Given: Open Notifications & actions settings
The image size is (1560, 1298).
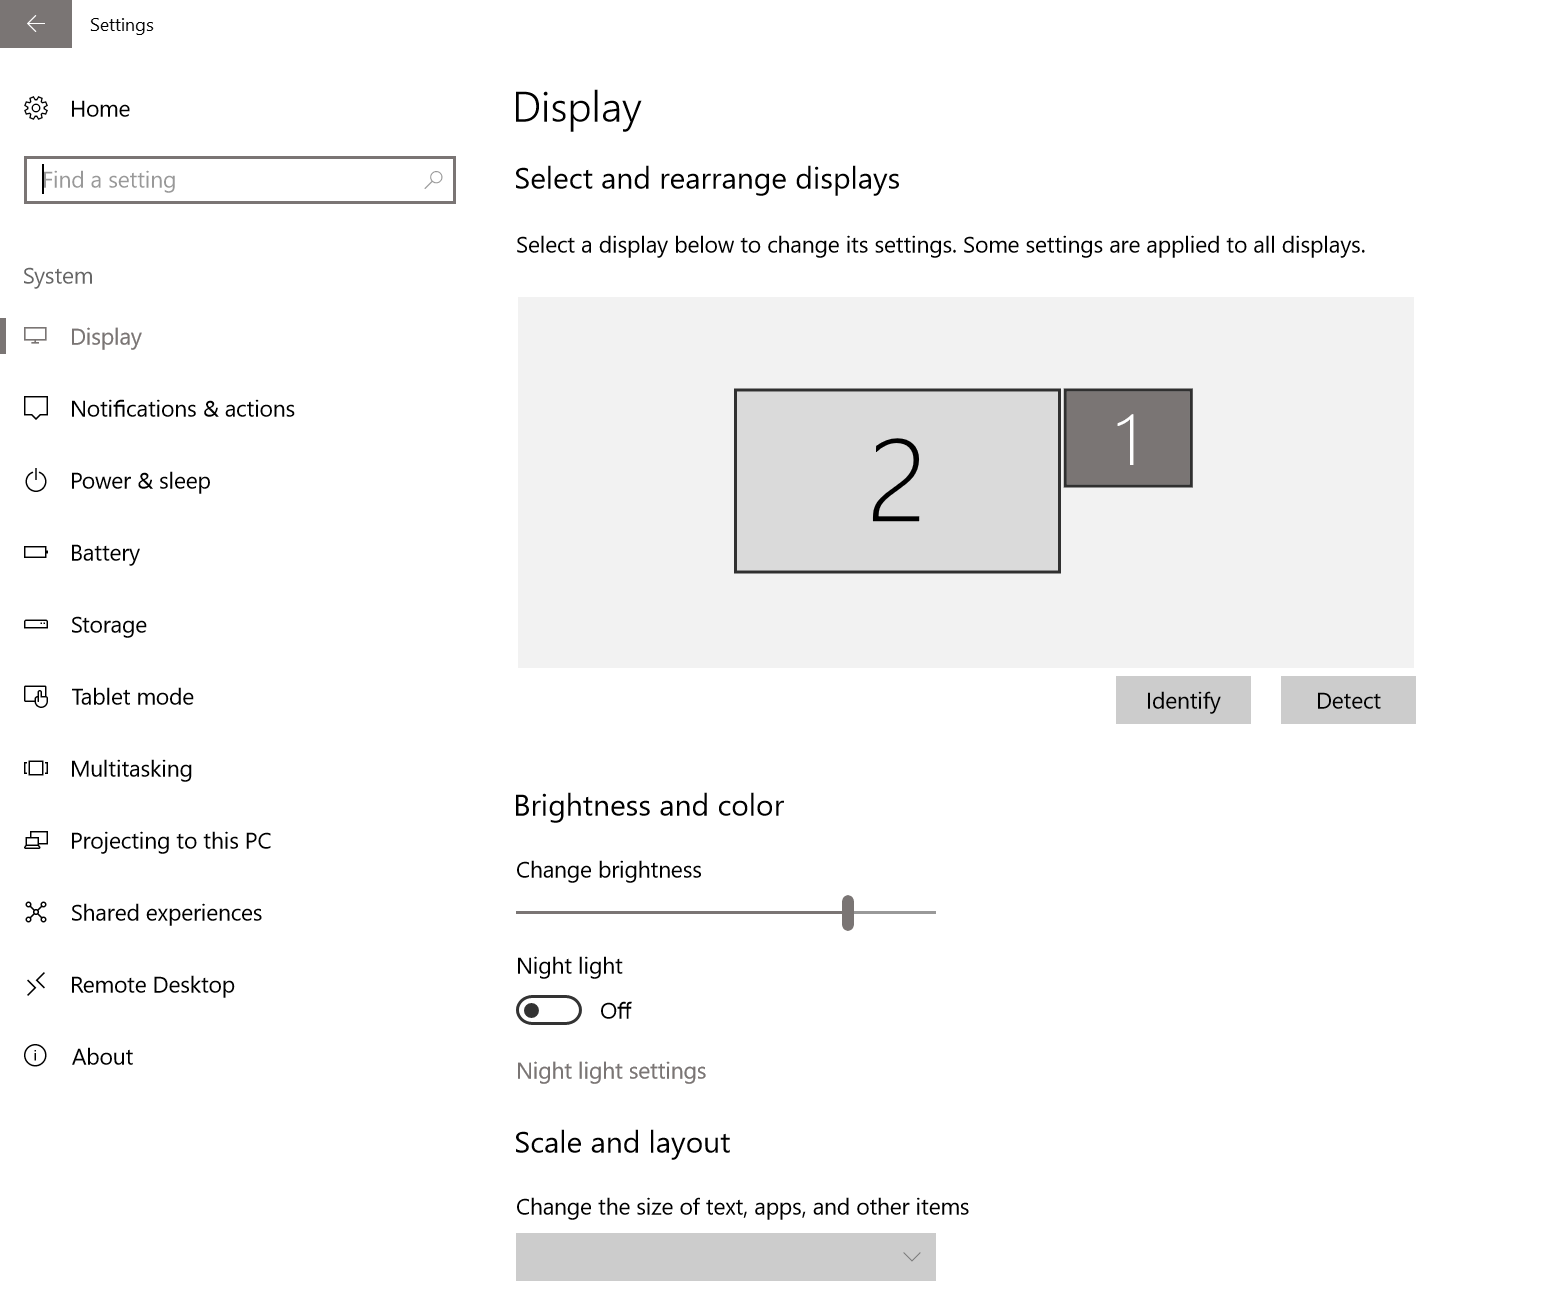Looking at the screenshot, I should [x=182, y=409].
